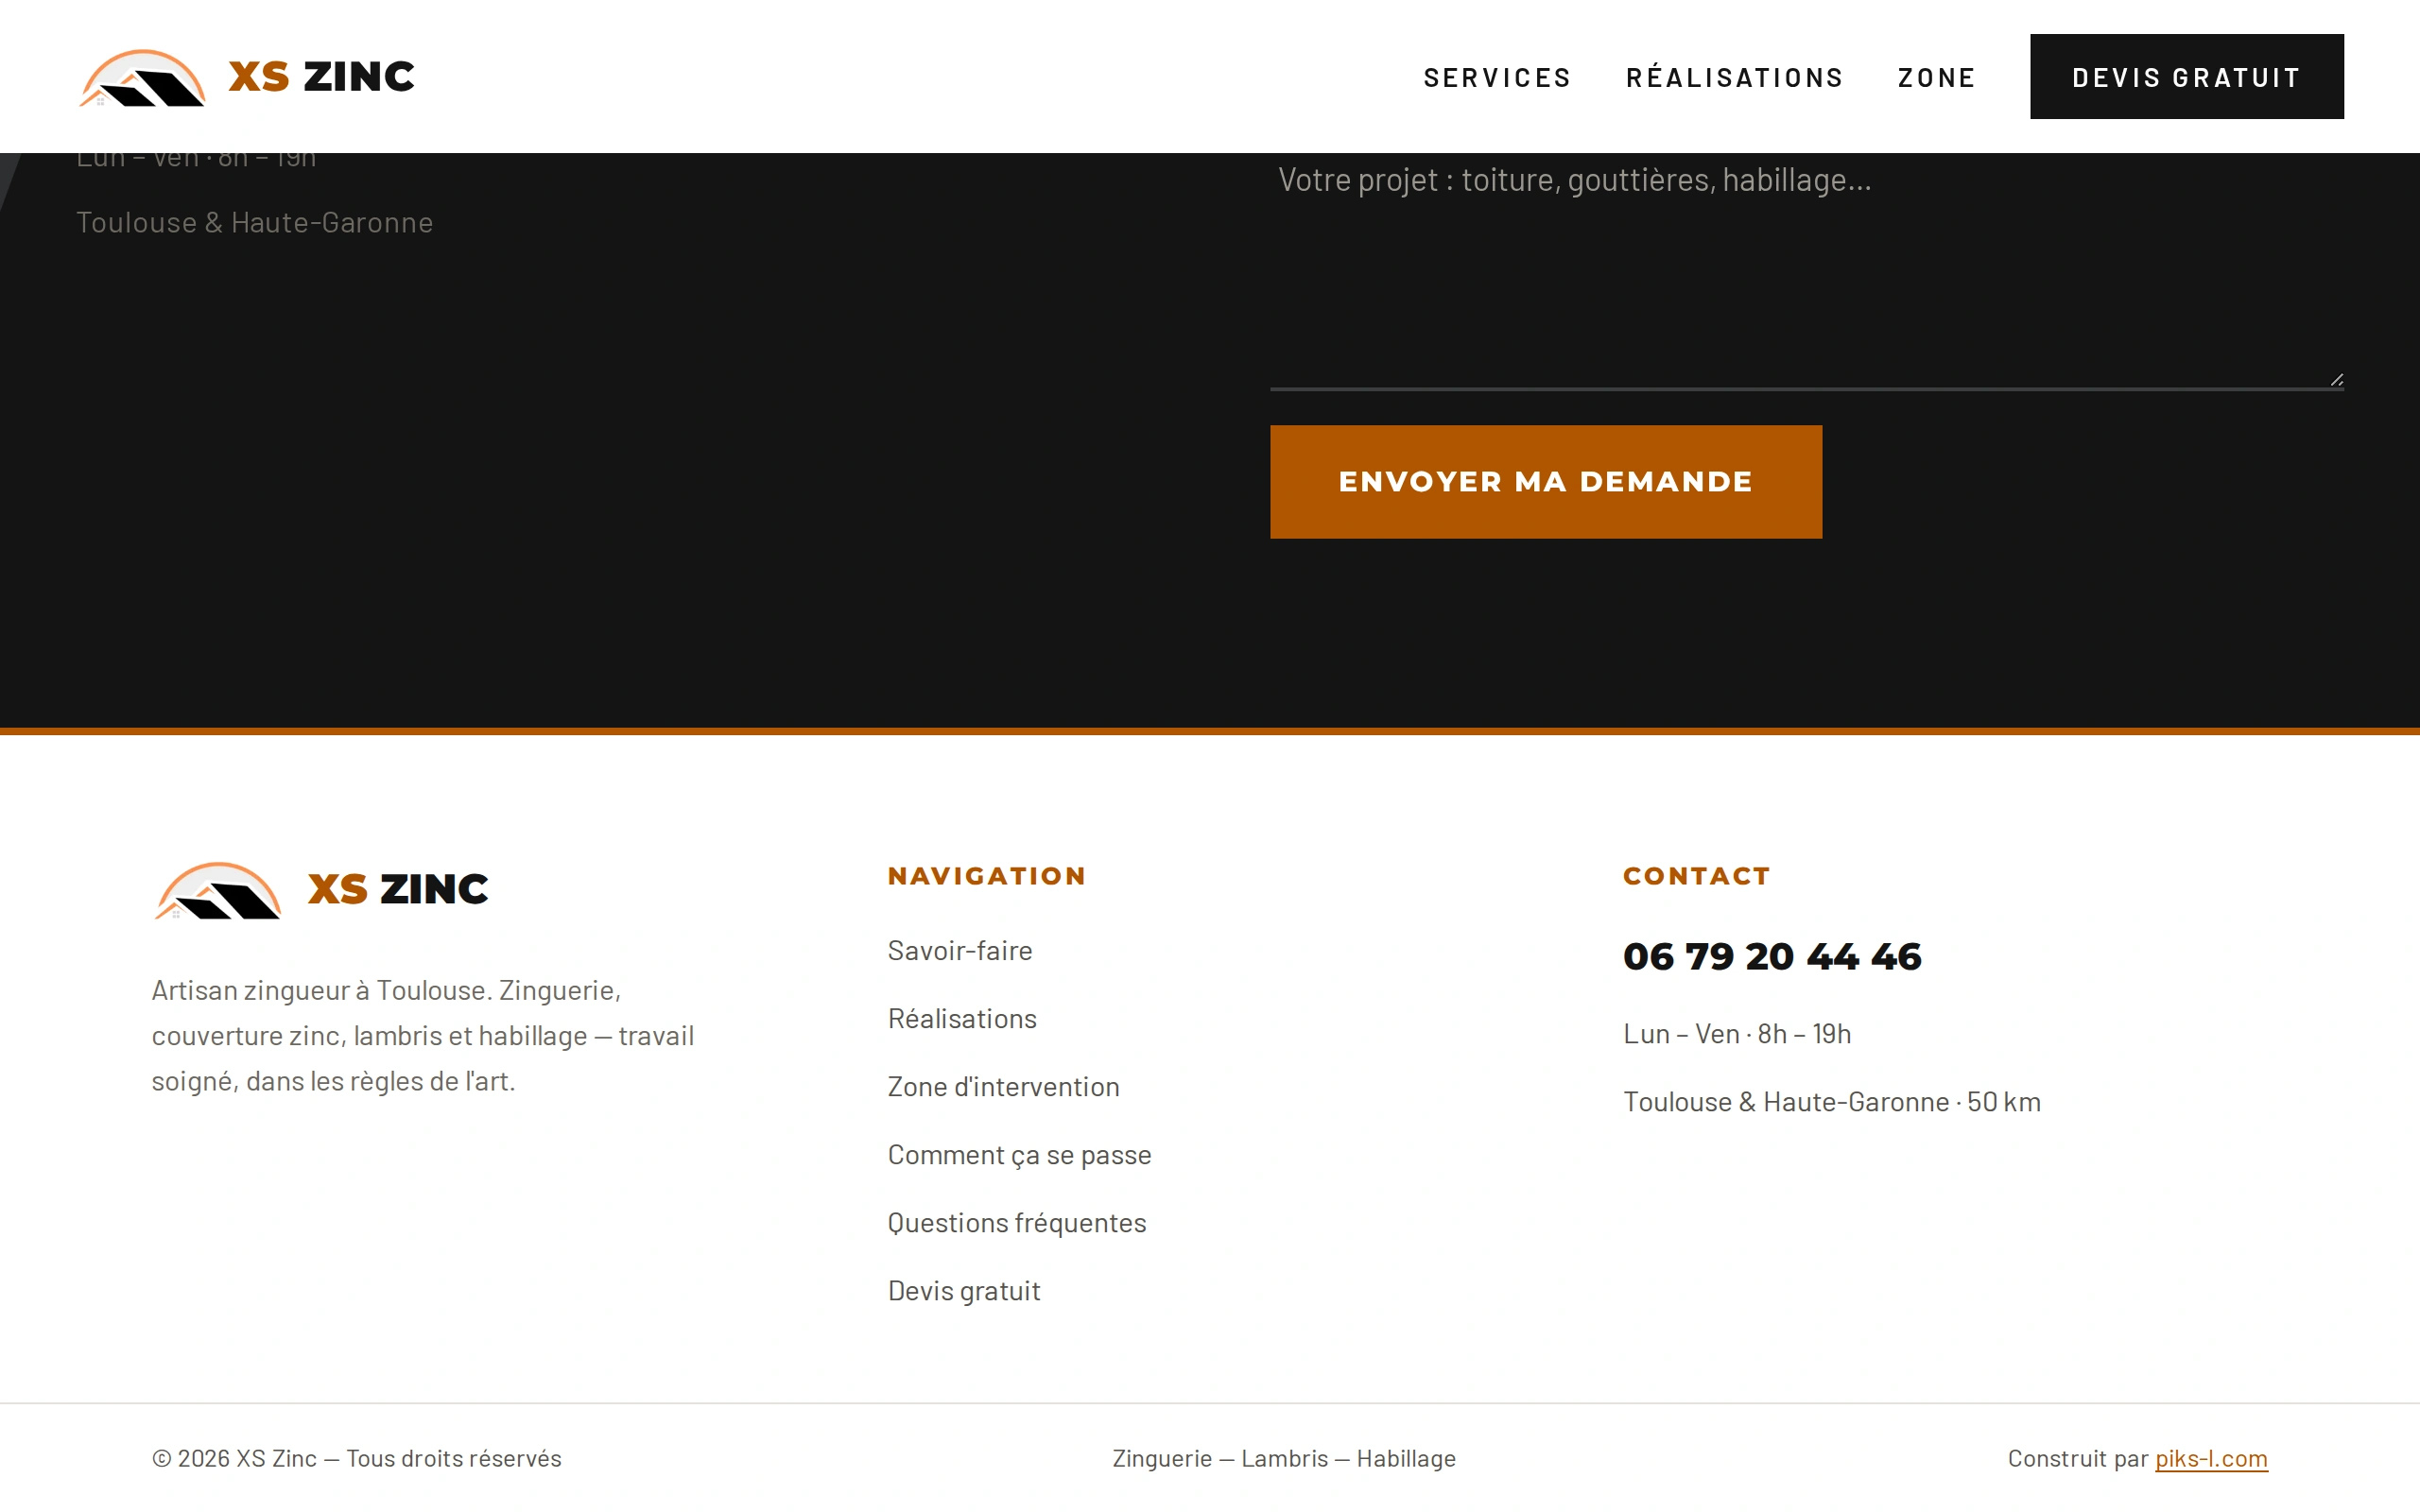Screen dimensions: 2420x1512
Task: Select the Zone nav item
Action: 1937,77
